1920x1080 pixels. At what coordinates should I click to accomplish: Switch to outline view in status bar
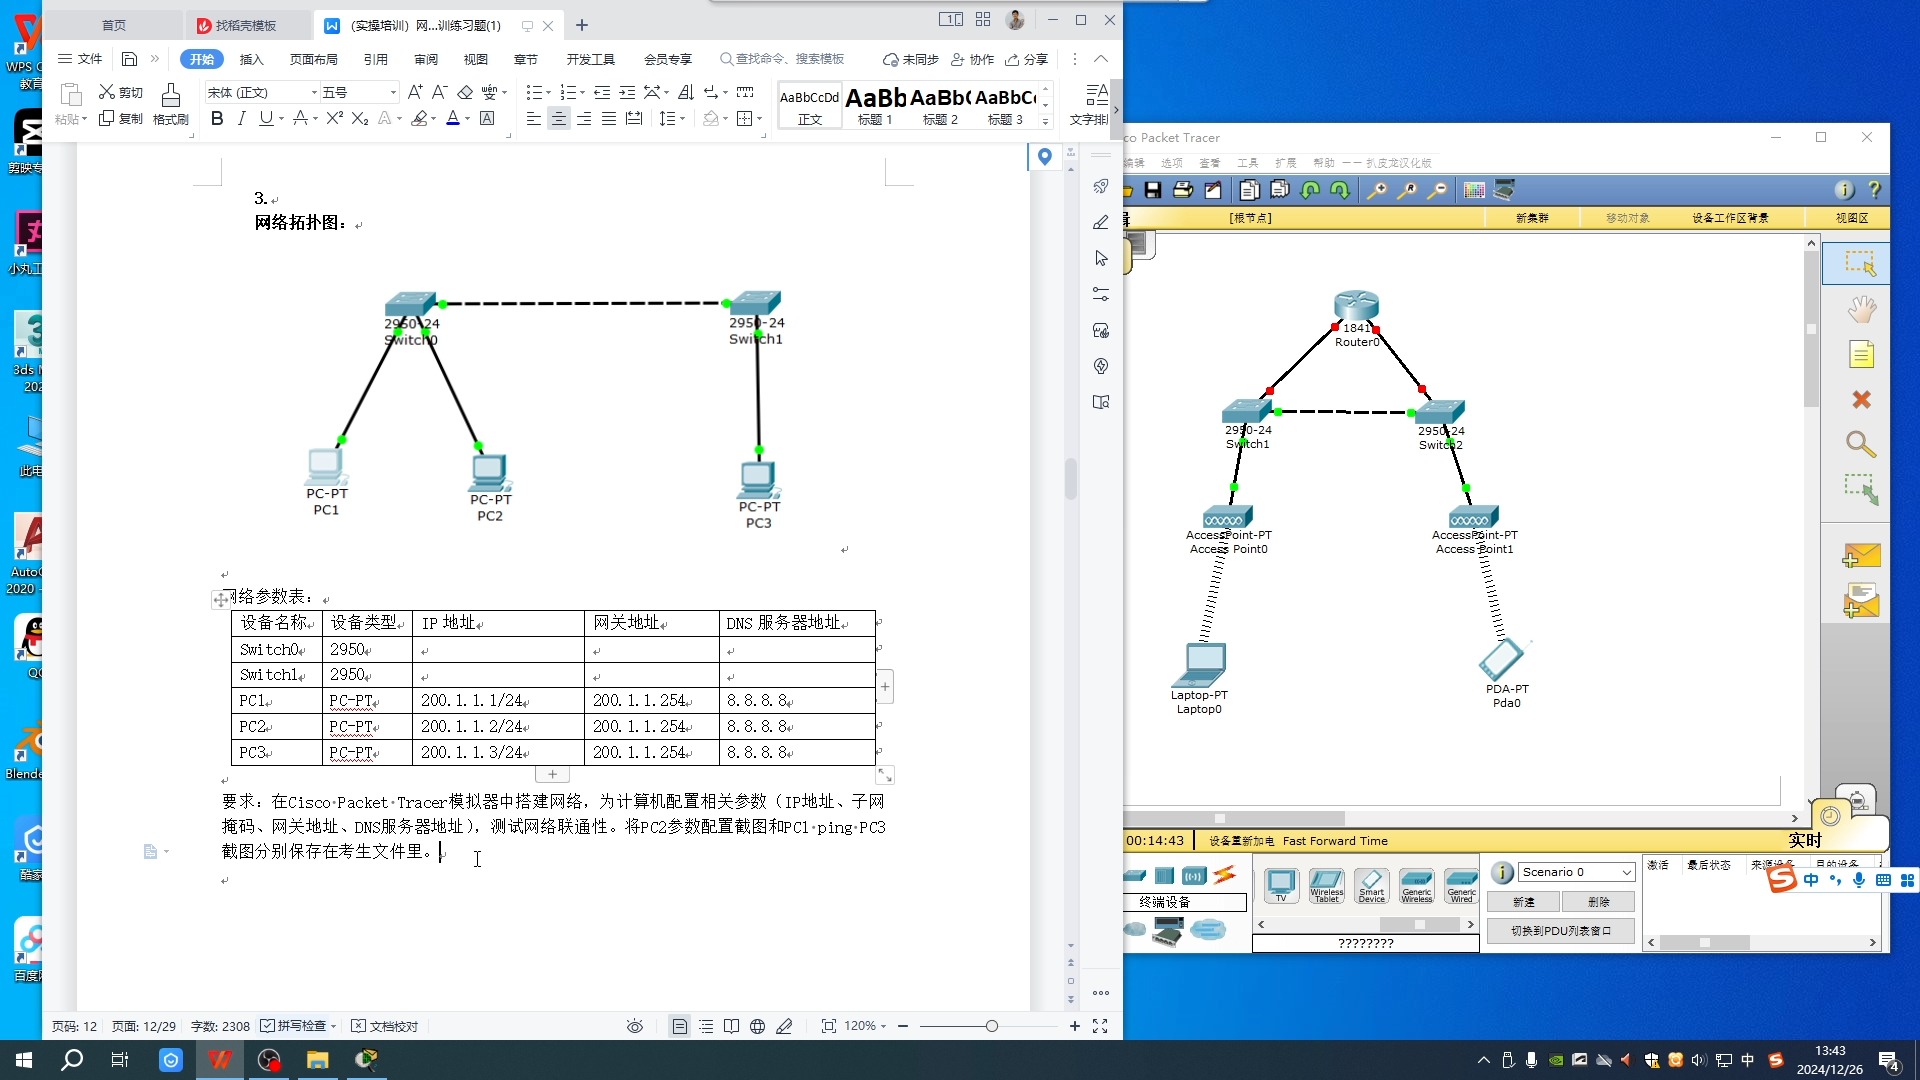click(706, 1026)
